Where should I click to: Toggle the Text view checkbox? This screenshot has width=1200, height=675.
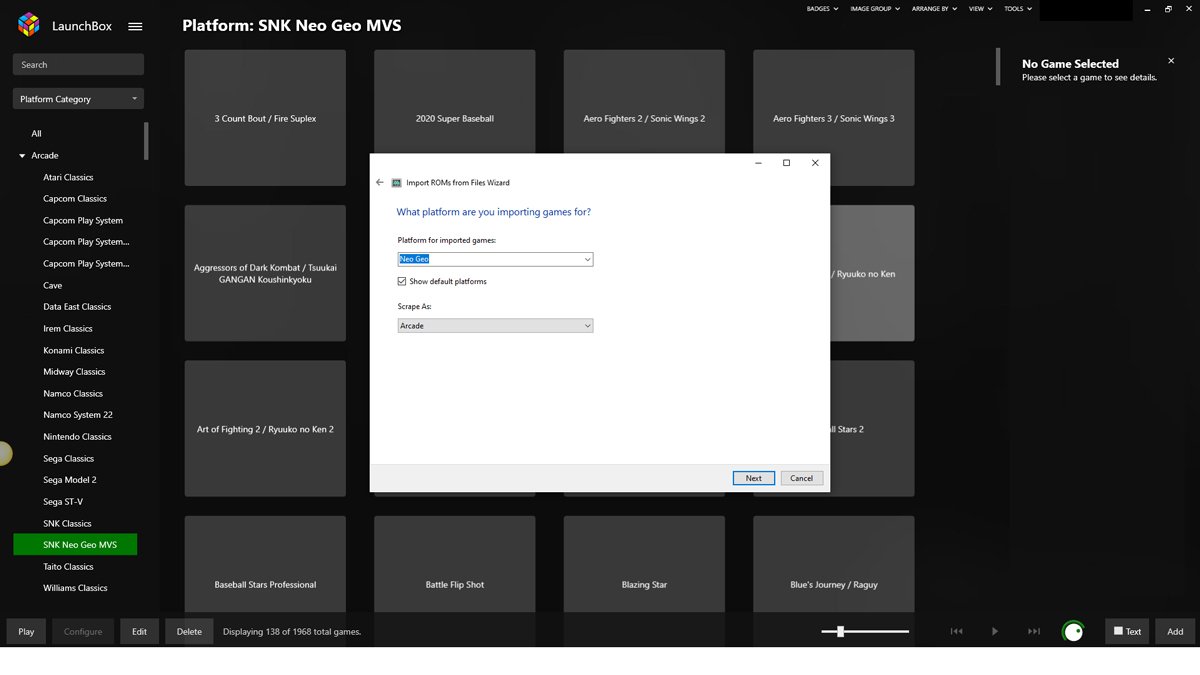[x=1119, y=631]
